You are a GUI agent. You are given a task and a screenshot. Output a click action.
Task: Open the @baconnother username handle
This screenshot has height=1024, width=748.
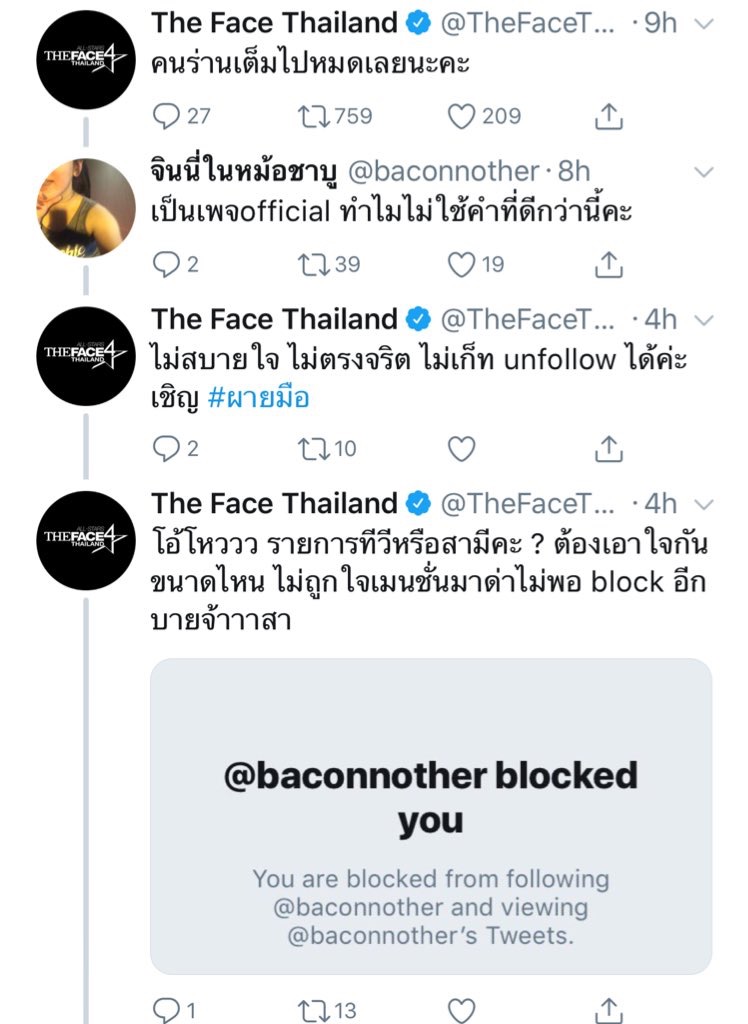[x=443, y=171]
